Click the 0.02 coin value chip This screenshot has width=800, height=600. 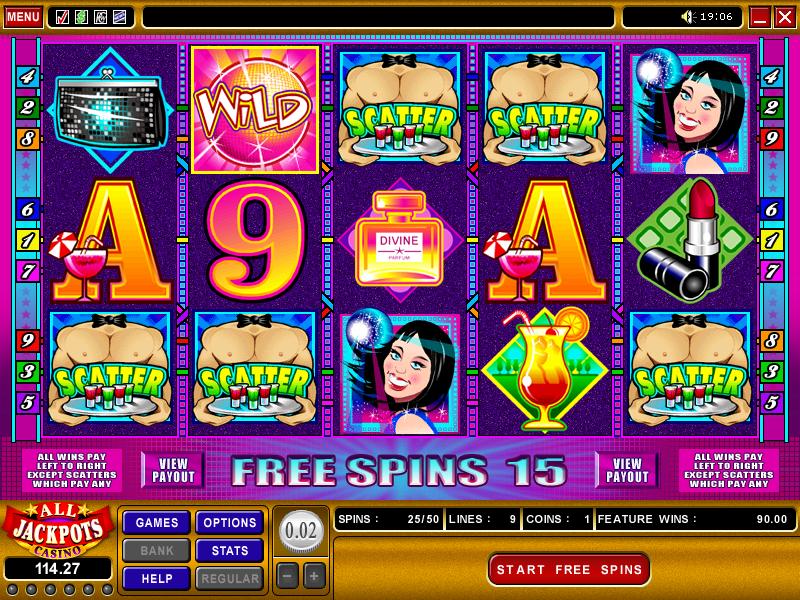301,531
